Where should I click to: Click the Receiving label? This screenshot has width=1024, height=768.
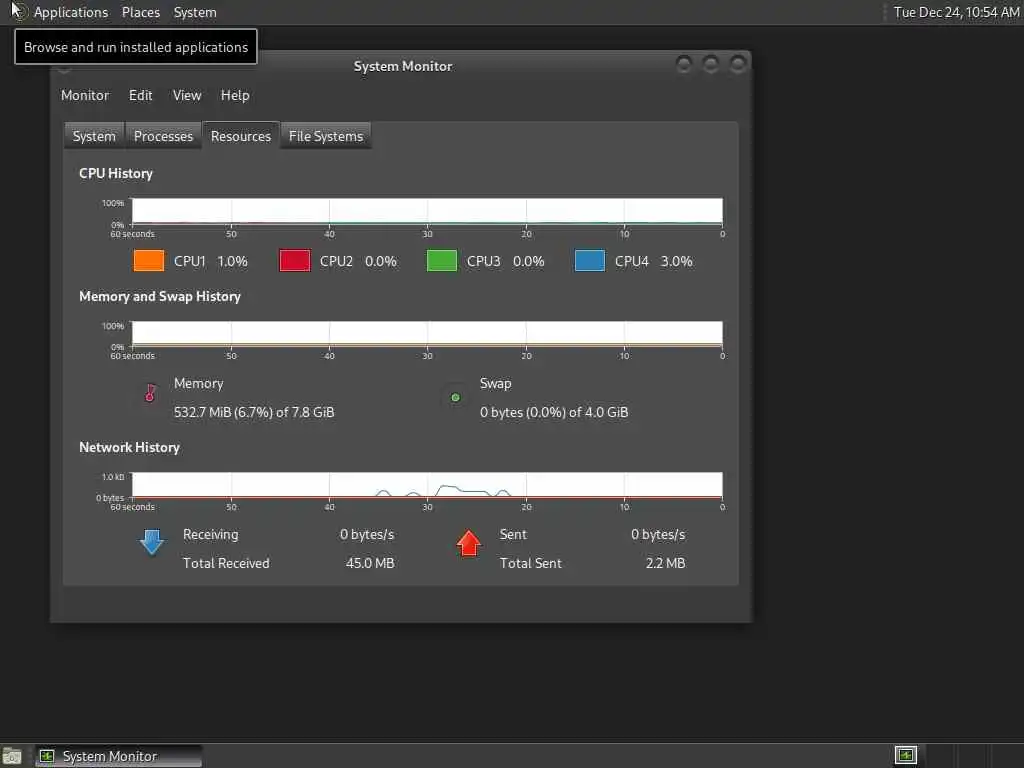210,534
